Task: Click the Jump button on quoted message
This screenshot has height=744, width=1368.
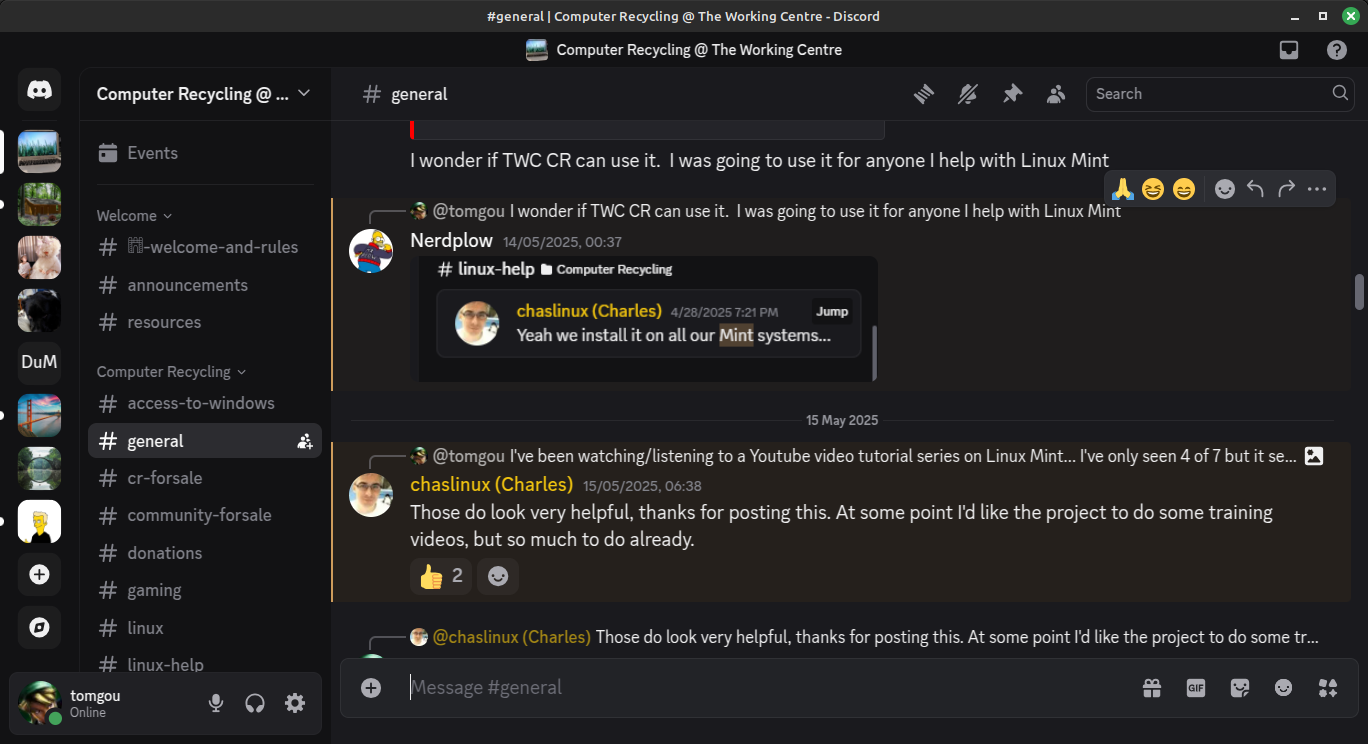Action: (832, 311)
